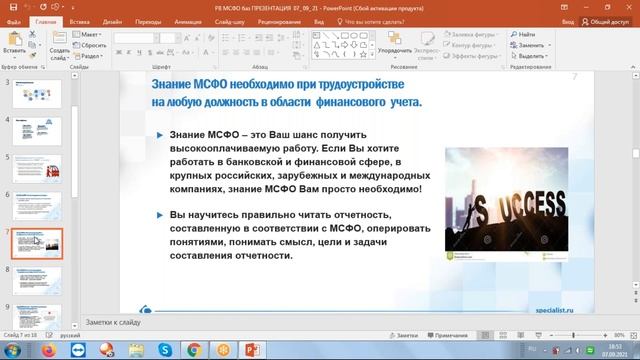Click the spell check icon in status bar
This screenshot has width=640, height=360.
49,335
